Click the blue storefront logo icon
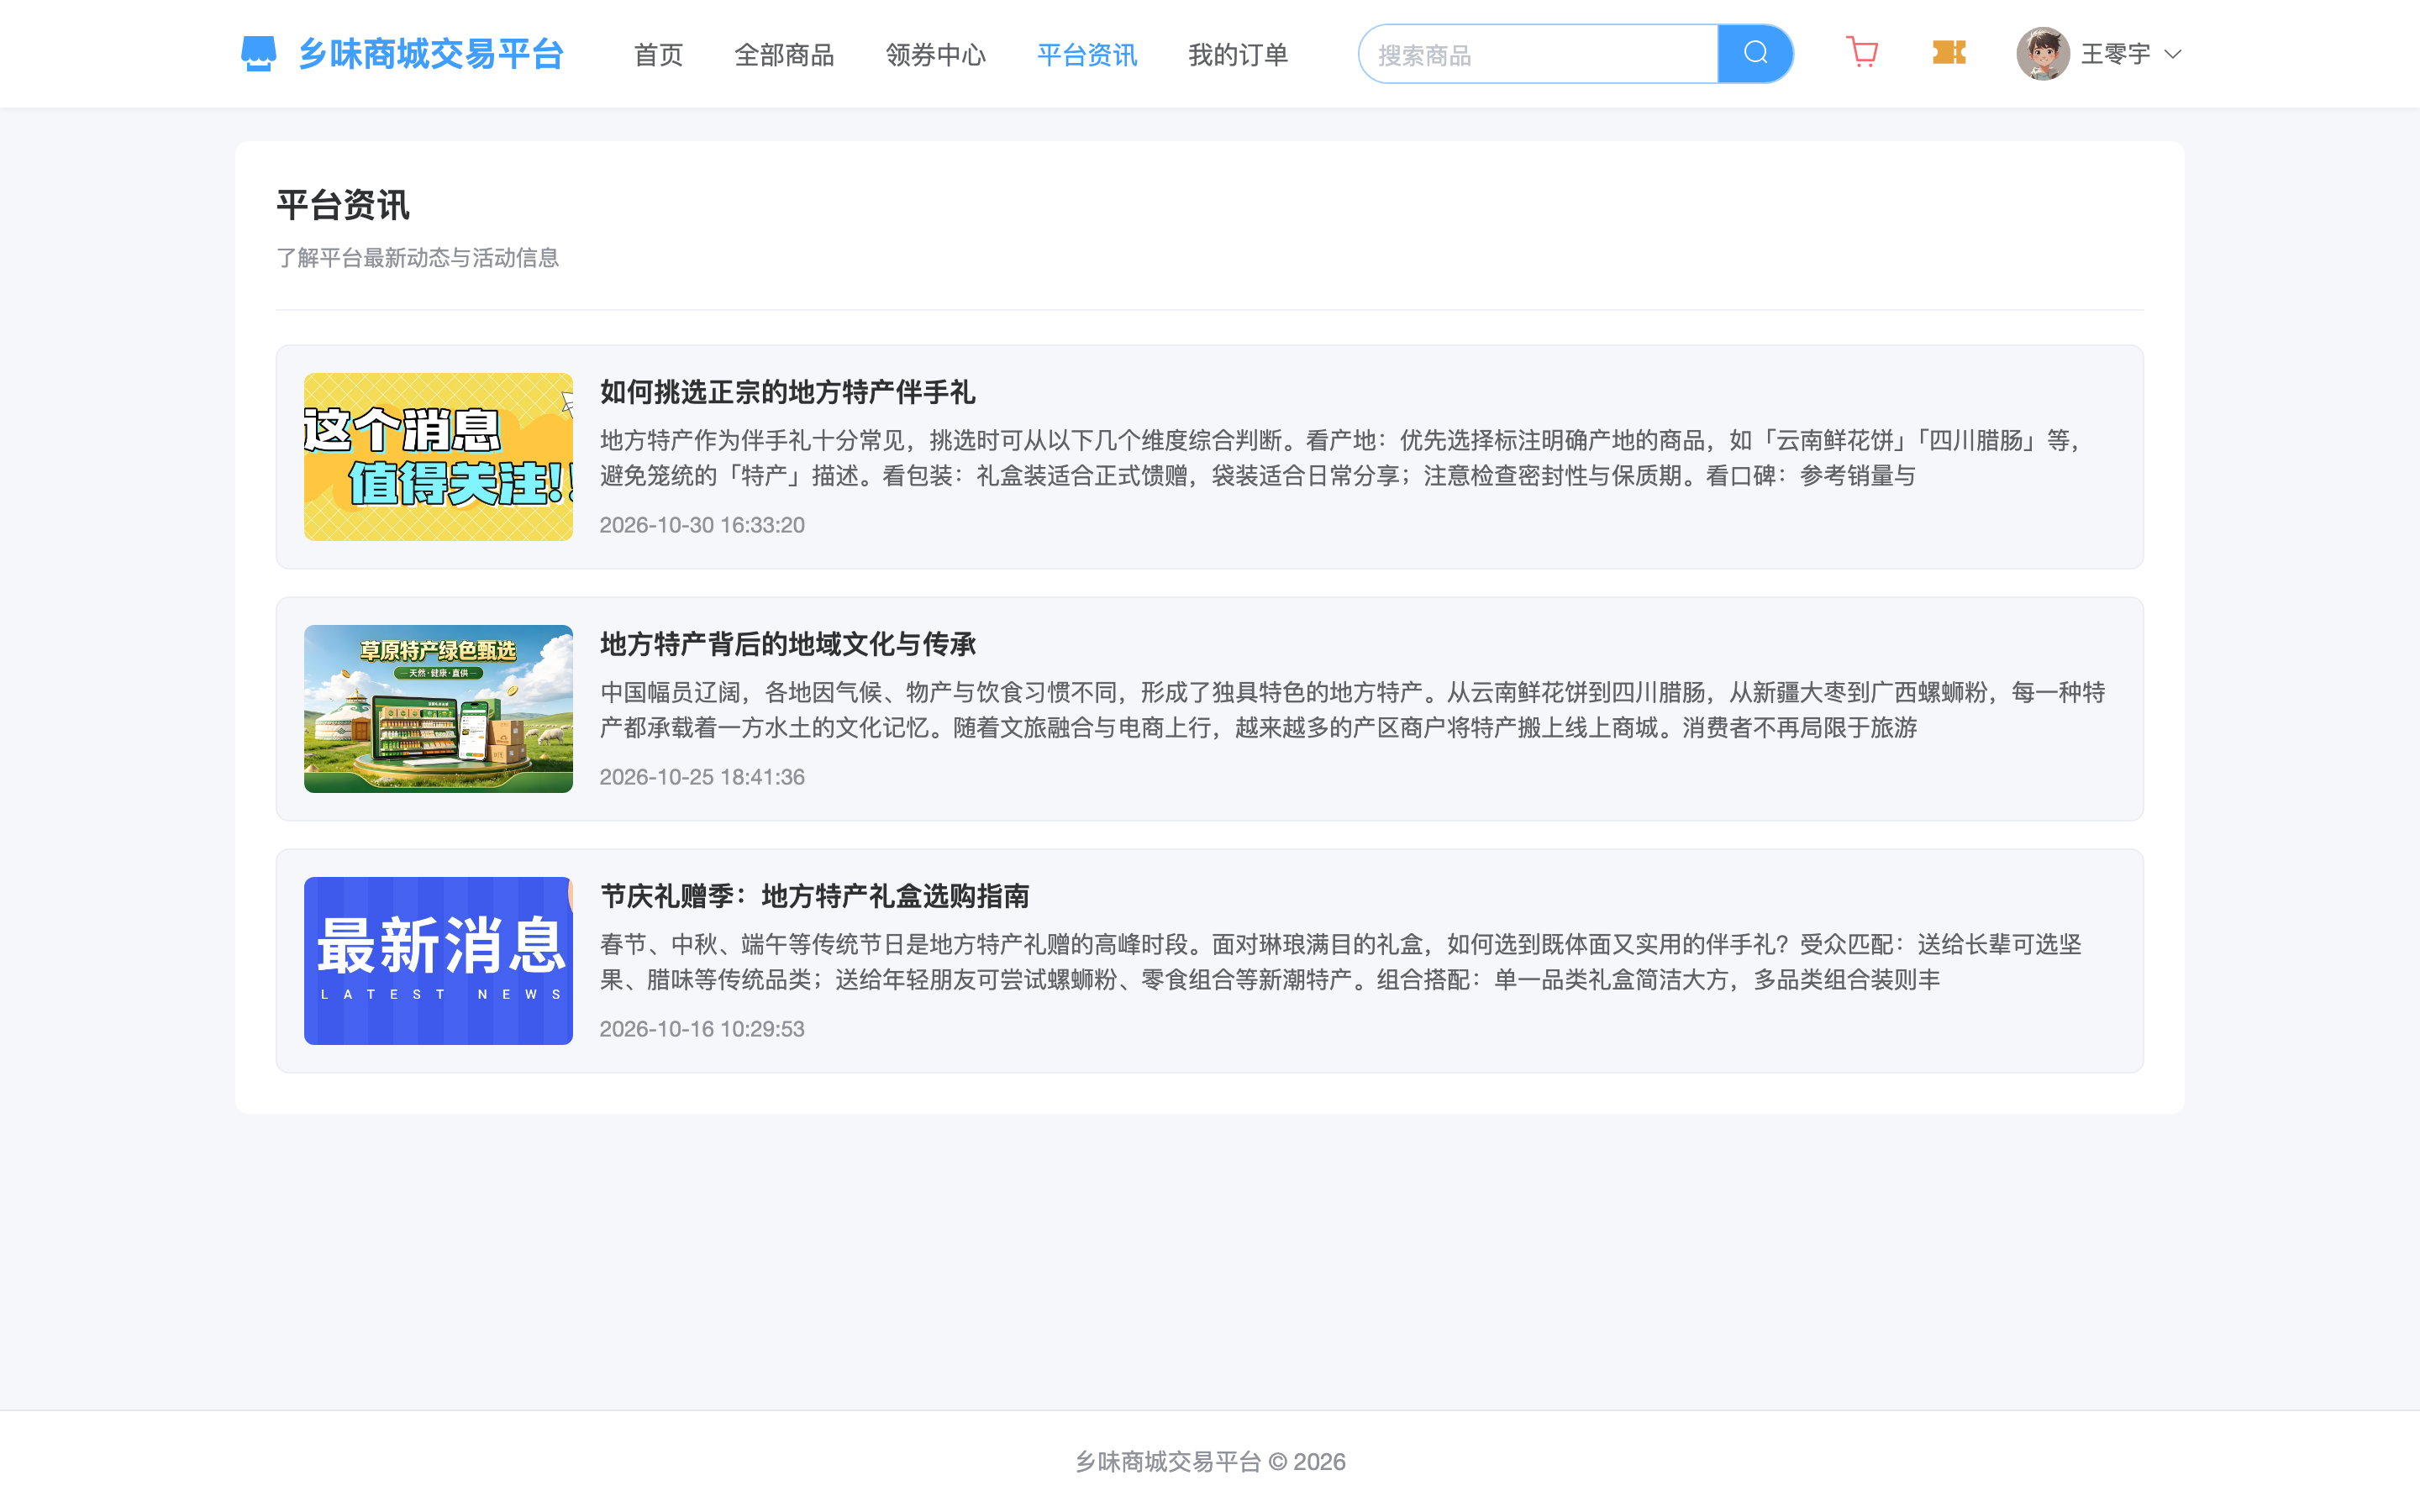2420x1512 pixels. [x=259, y=54]
